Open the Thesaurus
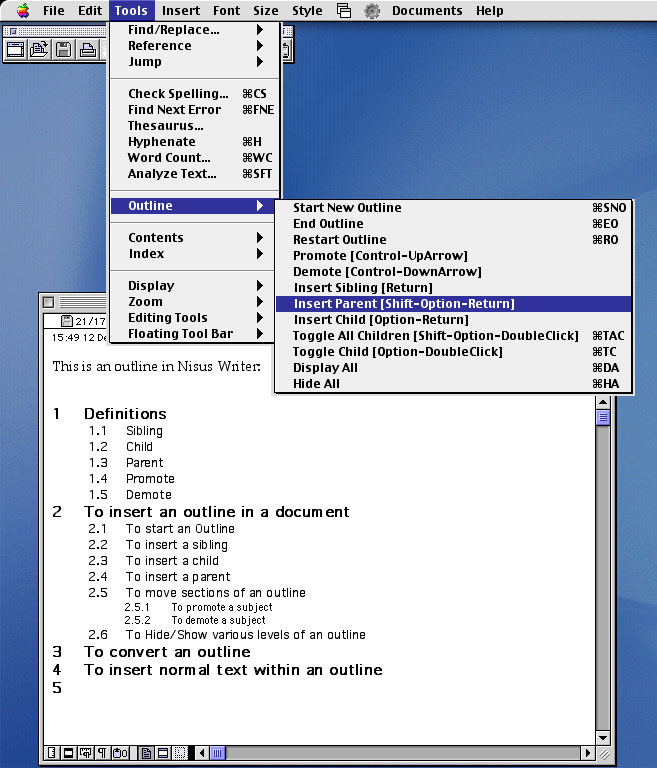The width and height of the screenshot is (657, 768). pos(195,126)
